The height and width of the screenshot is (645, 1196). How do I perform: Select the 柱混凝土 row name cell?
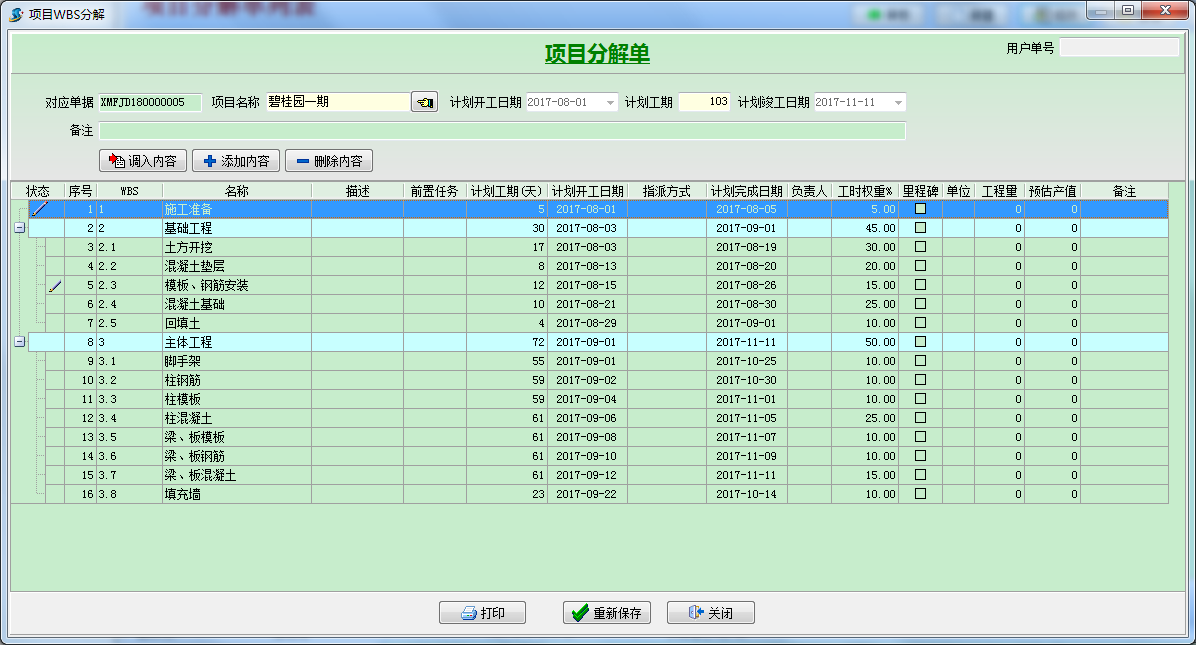tap(236, 419)
